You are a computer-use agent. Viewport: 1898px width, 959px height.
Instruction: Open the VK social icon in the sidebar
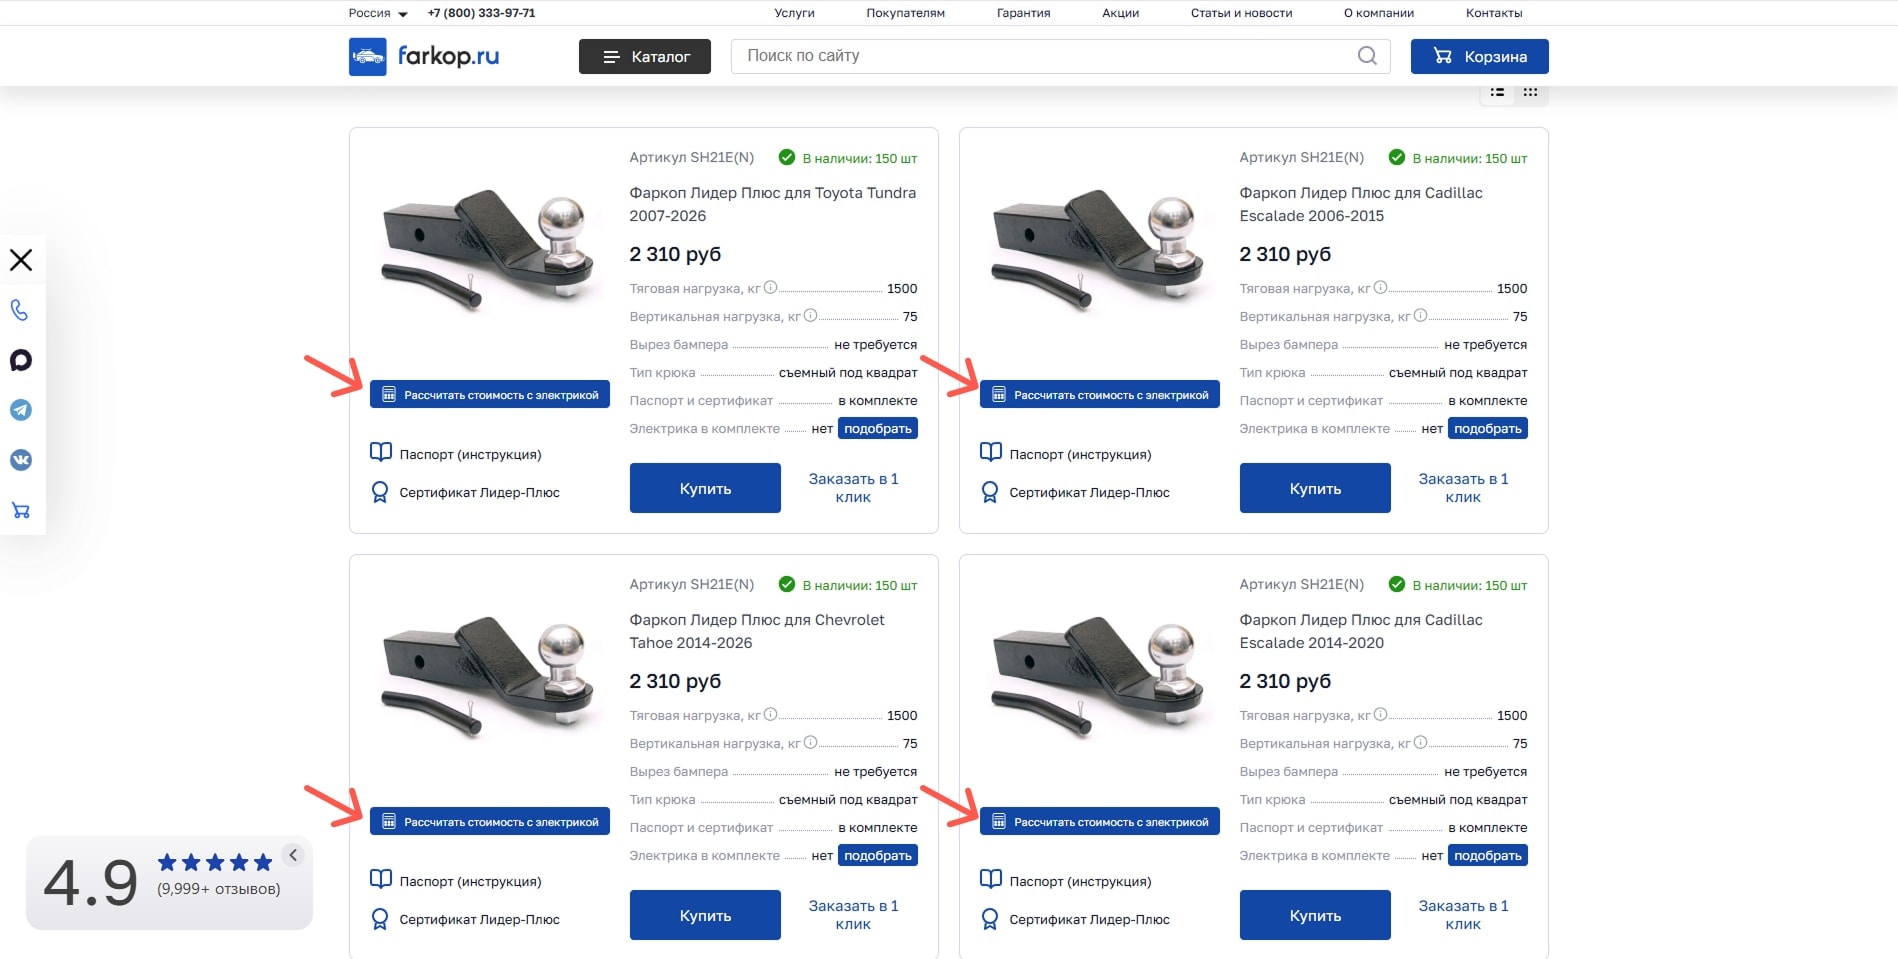pos(20,460)
